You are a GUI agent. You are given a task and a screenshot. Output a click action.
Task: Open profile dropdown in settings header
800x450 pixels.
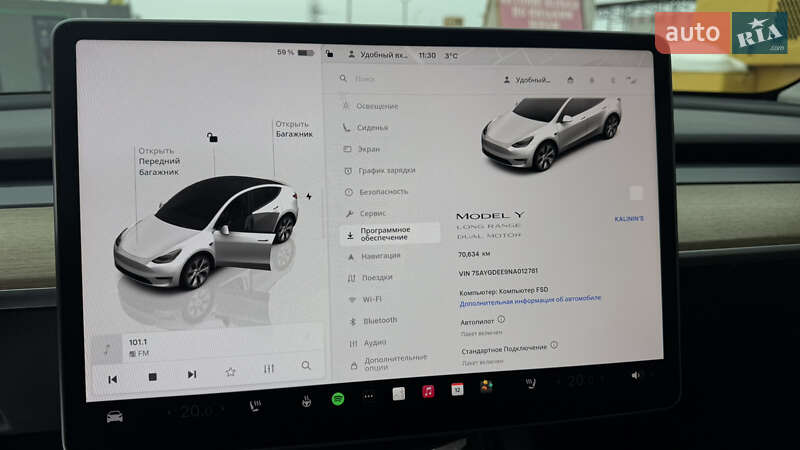pyautogui.click(x=527, y=80)
